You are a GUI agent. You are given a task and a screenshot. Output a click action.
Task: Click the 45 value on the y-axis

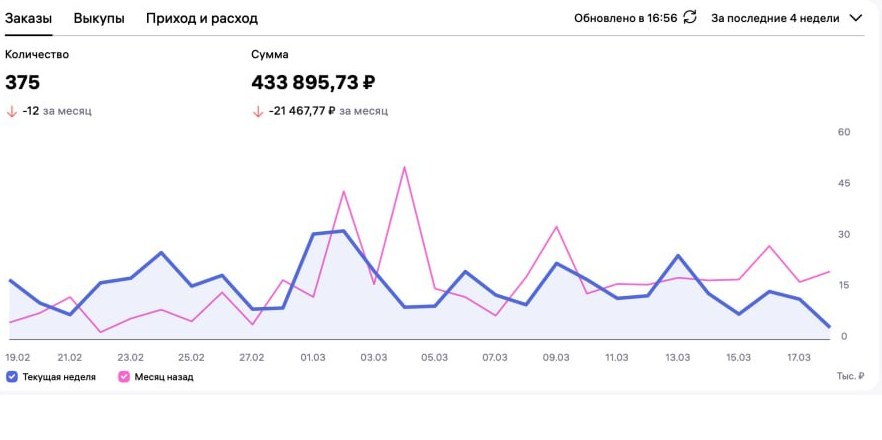point(844,183)
